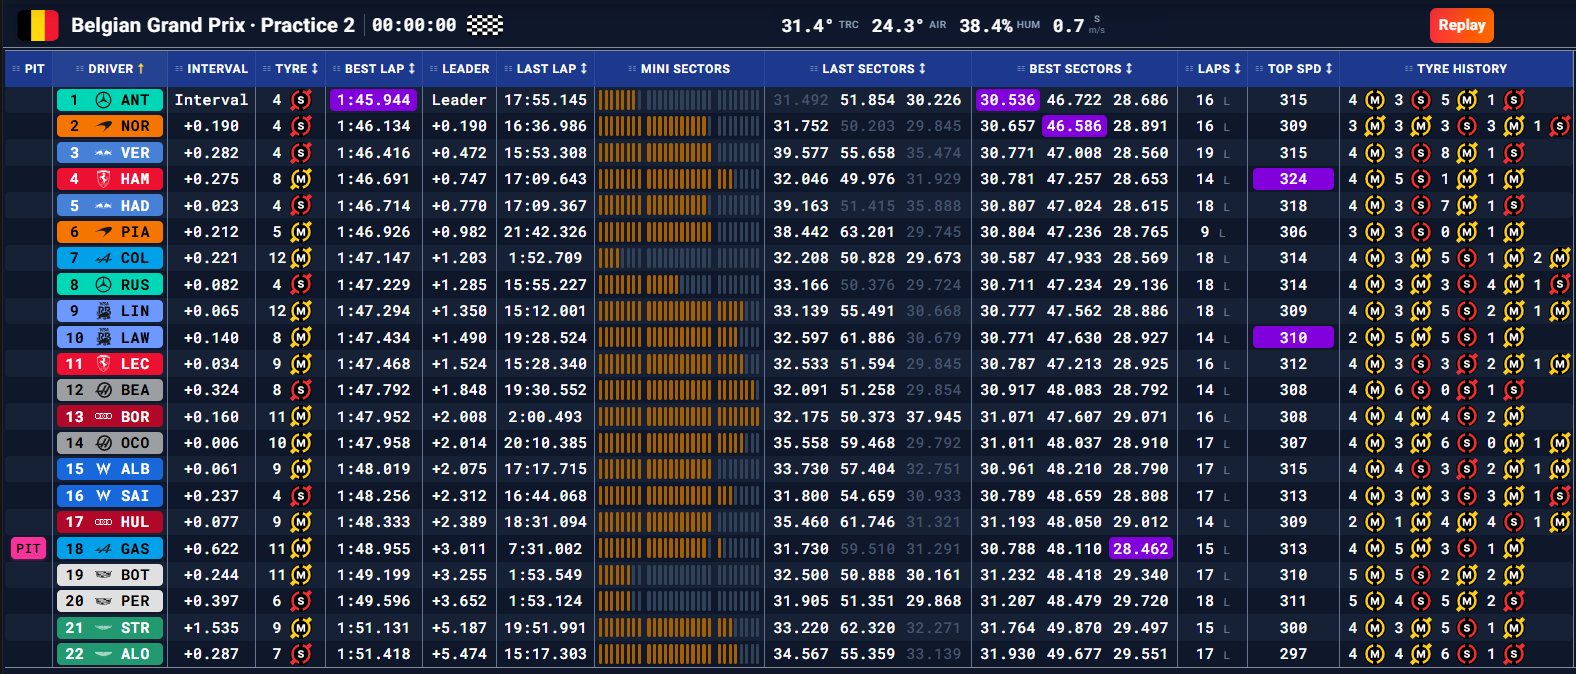The image size is (1576, 674).
Task: Click first tyre in HUL's tyre history
Action: click(1375, 522)
